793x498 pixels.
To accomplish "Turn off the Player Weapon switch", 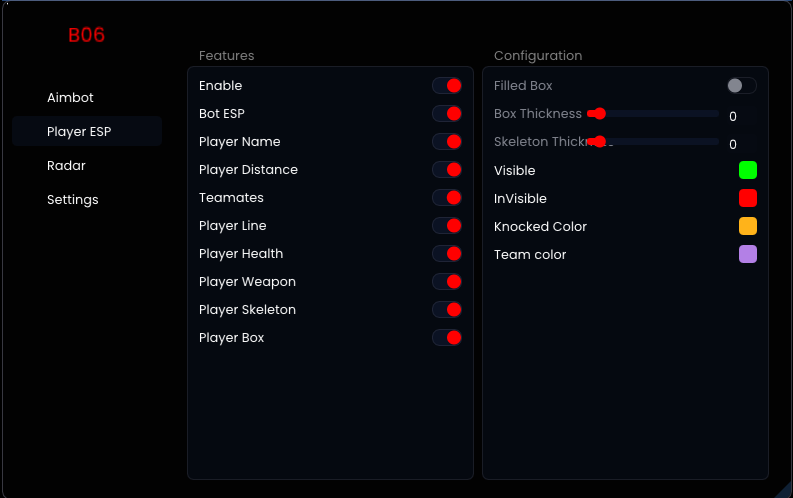I will [447, 282].
